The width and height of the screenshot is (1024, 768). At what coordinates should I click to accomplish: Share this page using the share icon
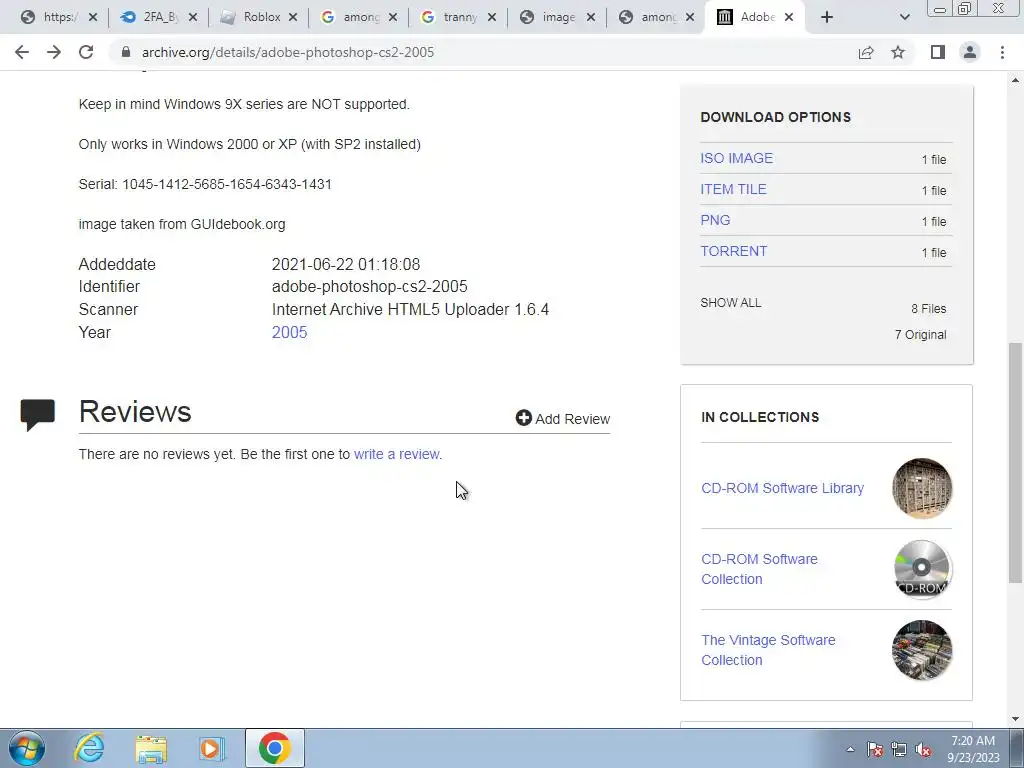[866, 52]
